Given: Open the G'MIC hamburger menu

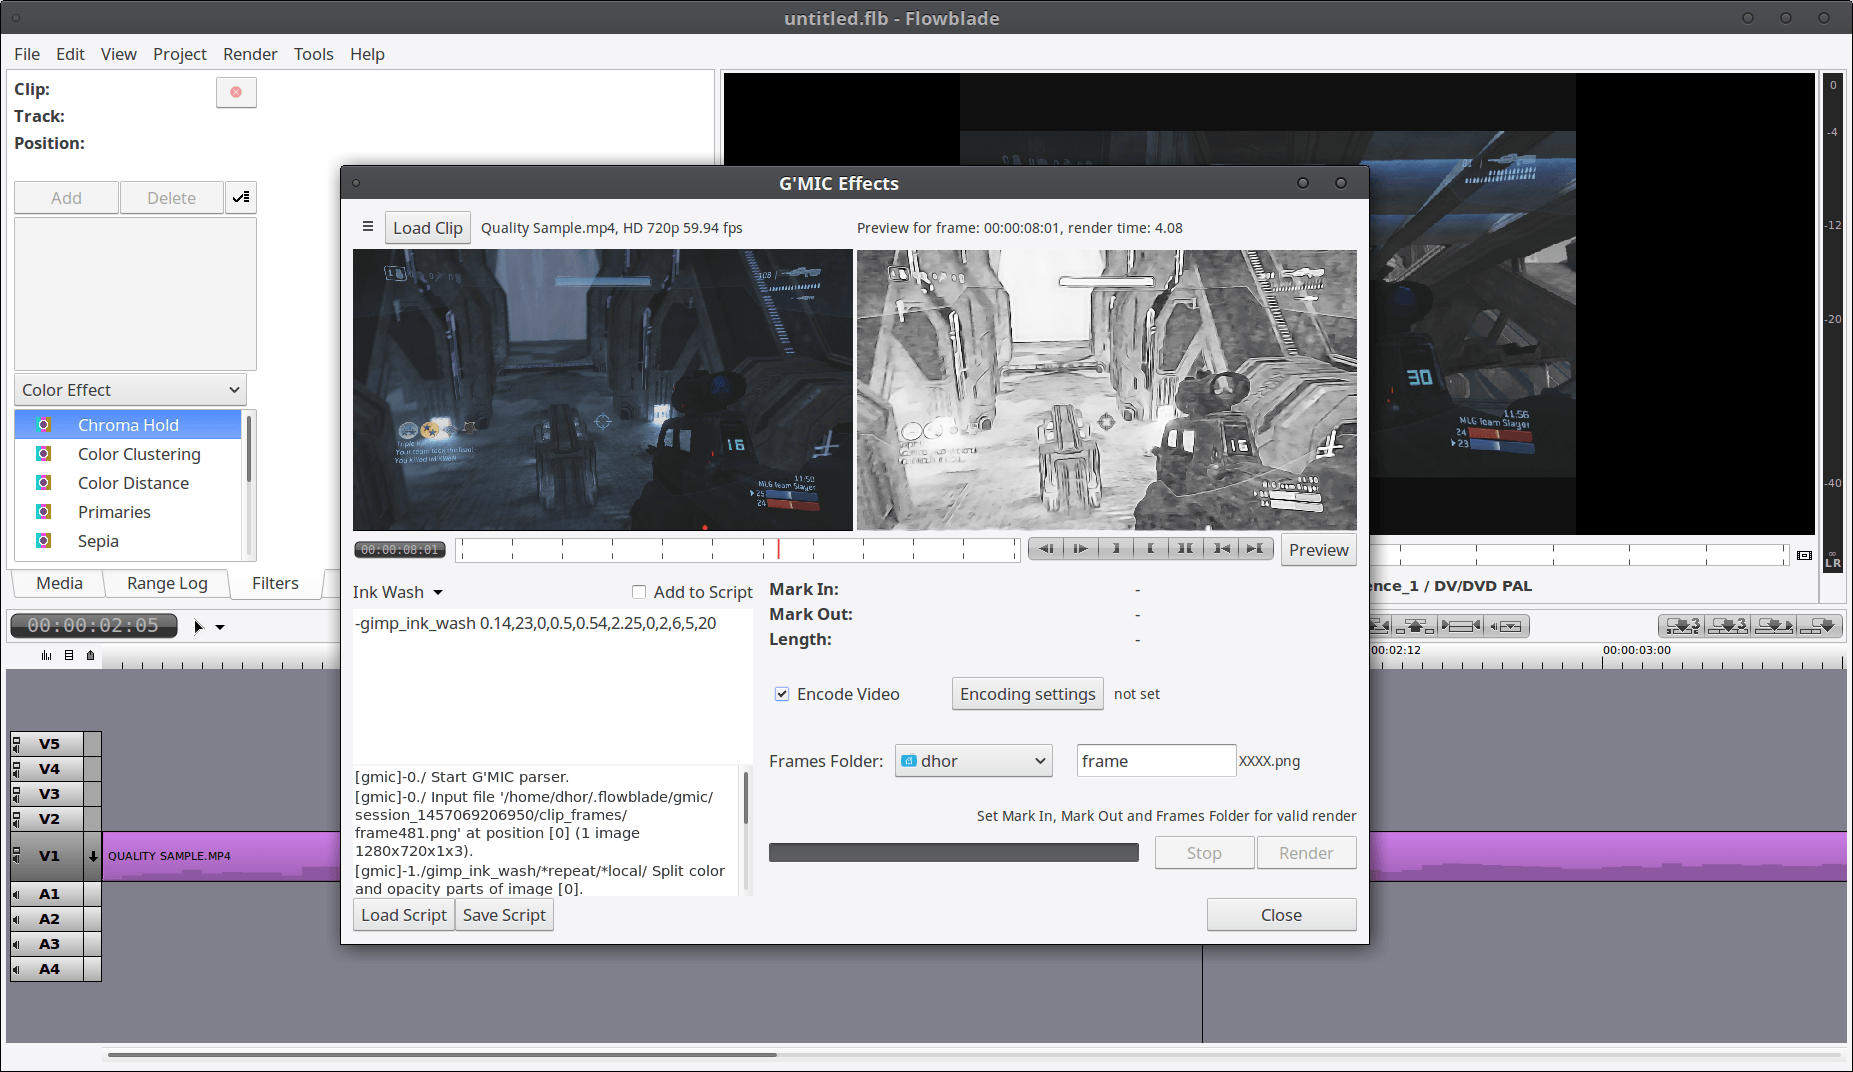Looking at the screenshot, I should [367, 227].
